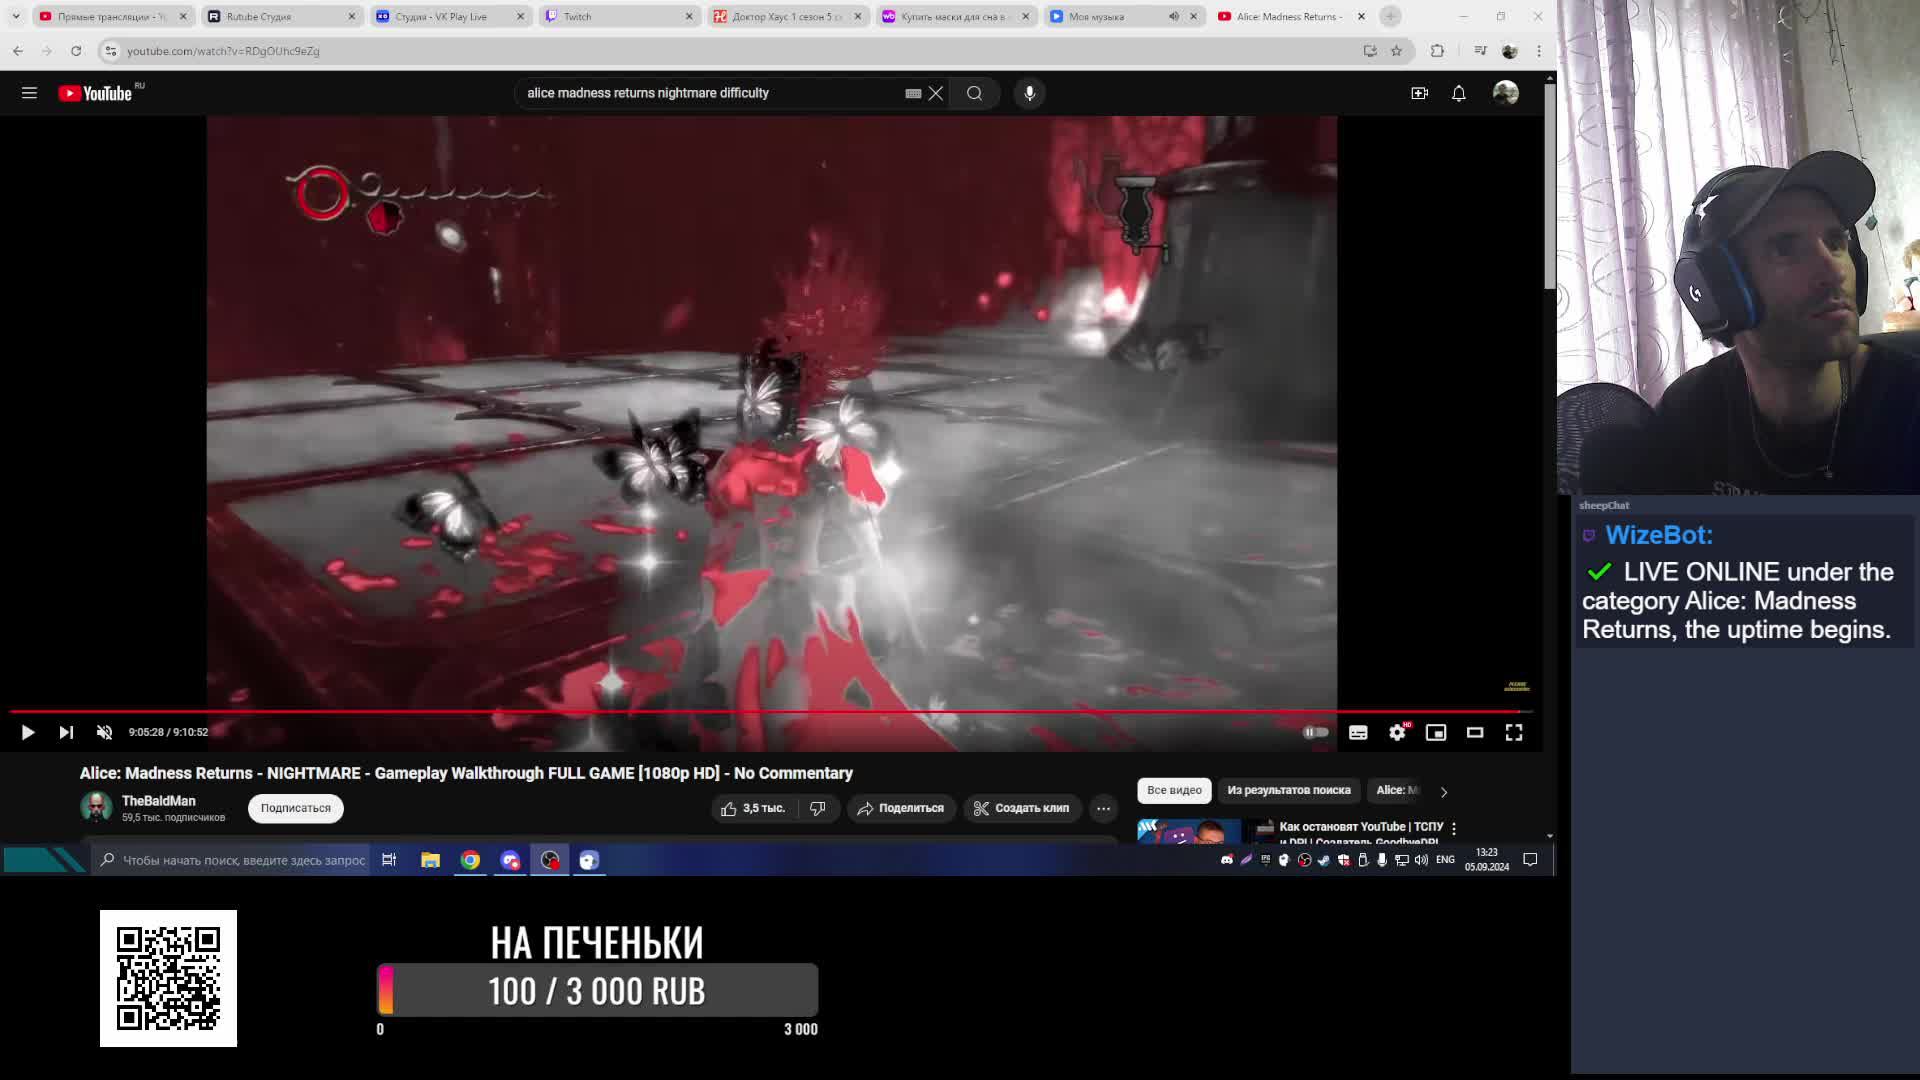The width and height of the screenshot is (1920, 1080).
Task: Open YouTube hamburger guide menu
Action: (x=29, y=93)
